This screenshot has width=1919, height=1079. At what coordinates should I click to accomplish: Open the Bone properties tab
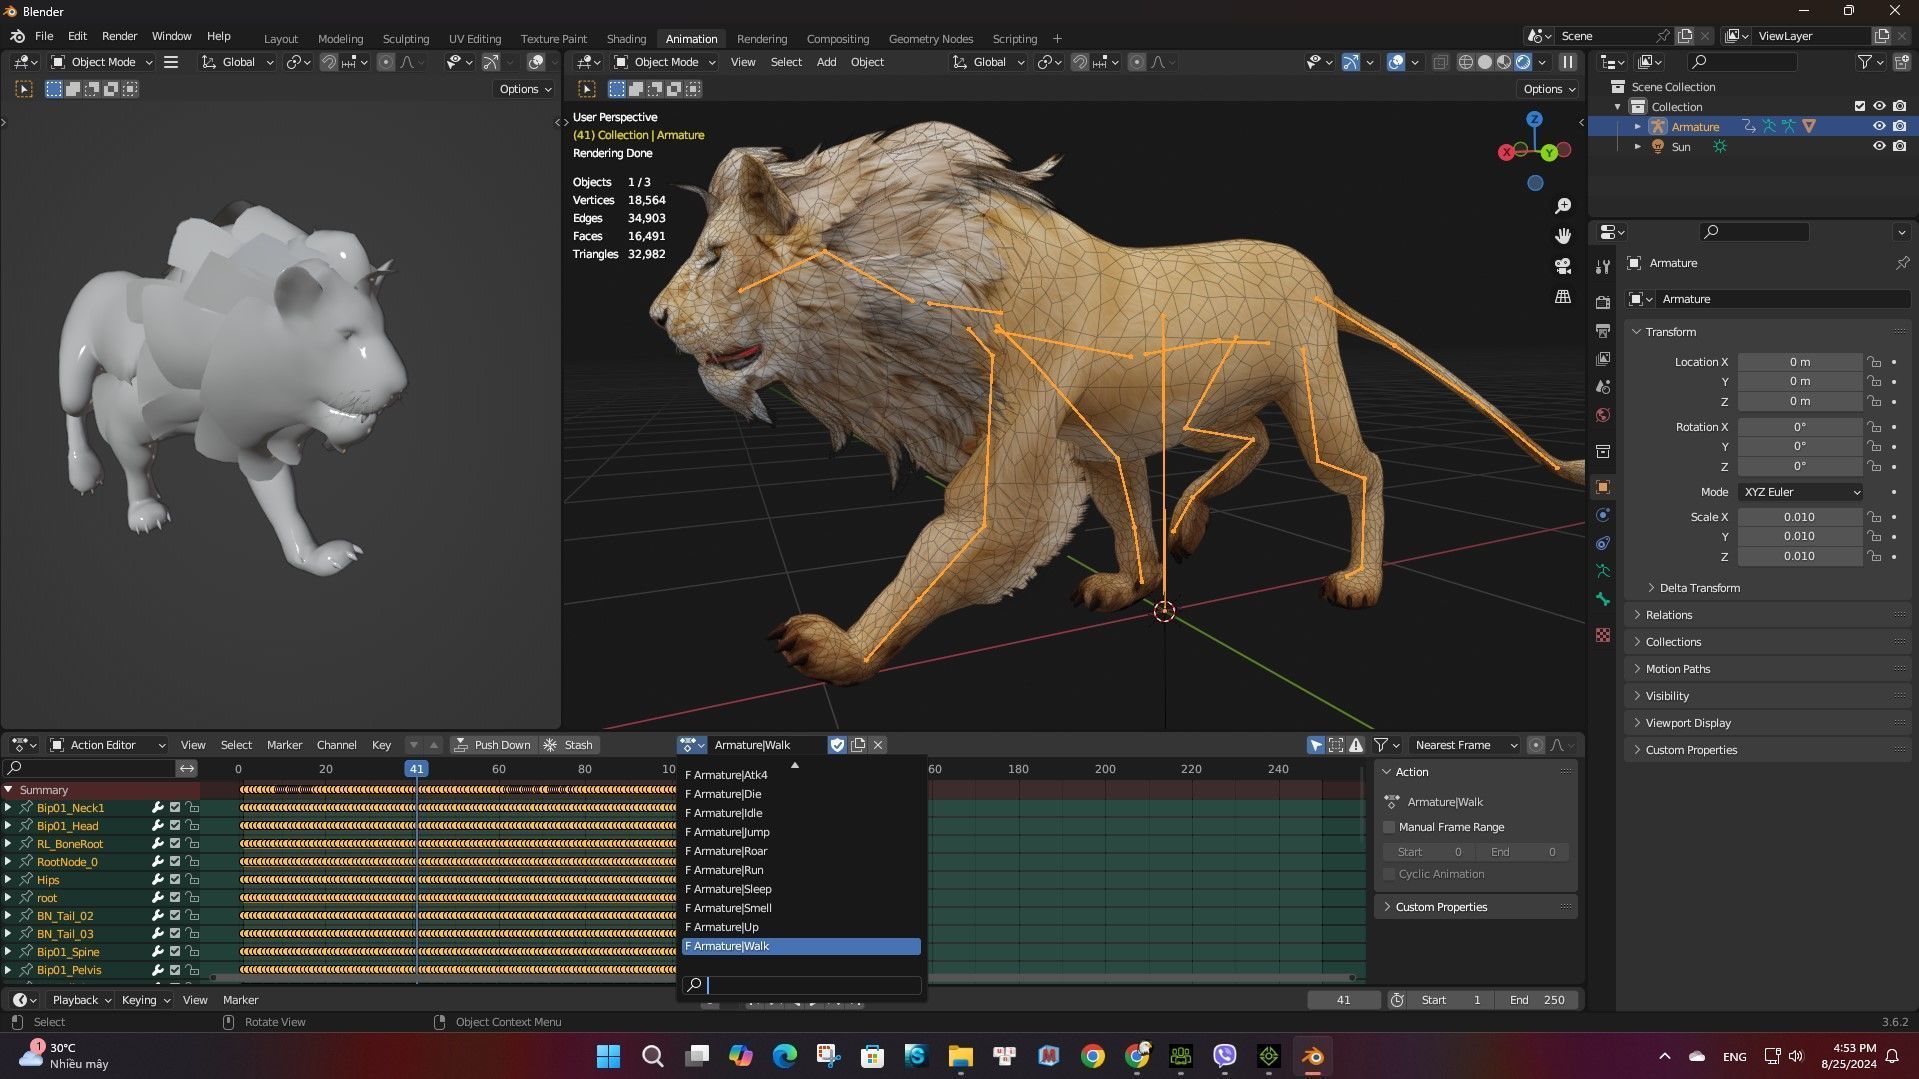pyautogui.click(x=1603, y=599)
